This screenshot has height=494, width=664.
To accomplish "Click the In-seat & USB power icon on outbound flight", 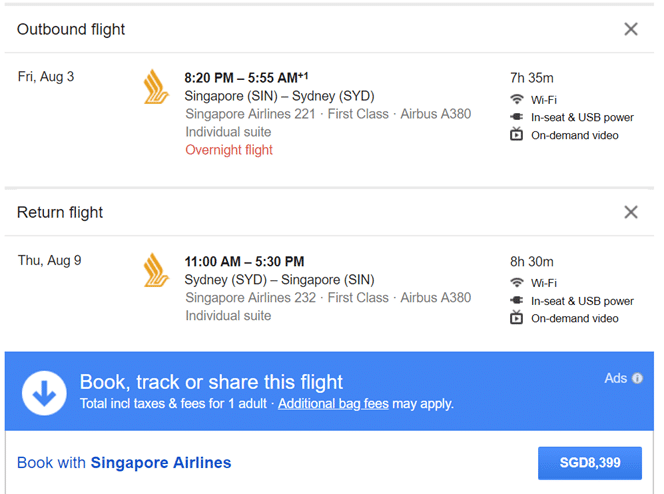I will coord(516,117).
